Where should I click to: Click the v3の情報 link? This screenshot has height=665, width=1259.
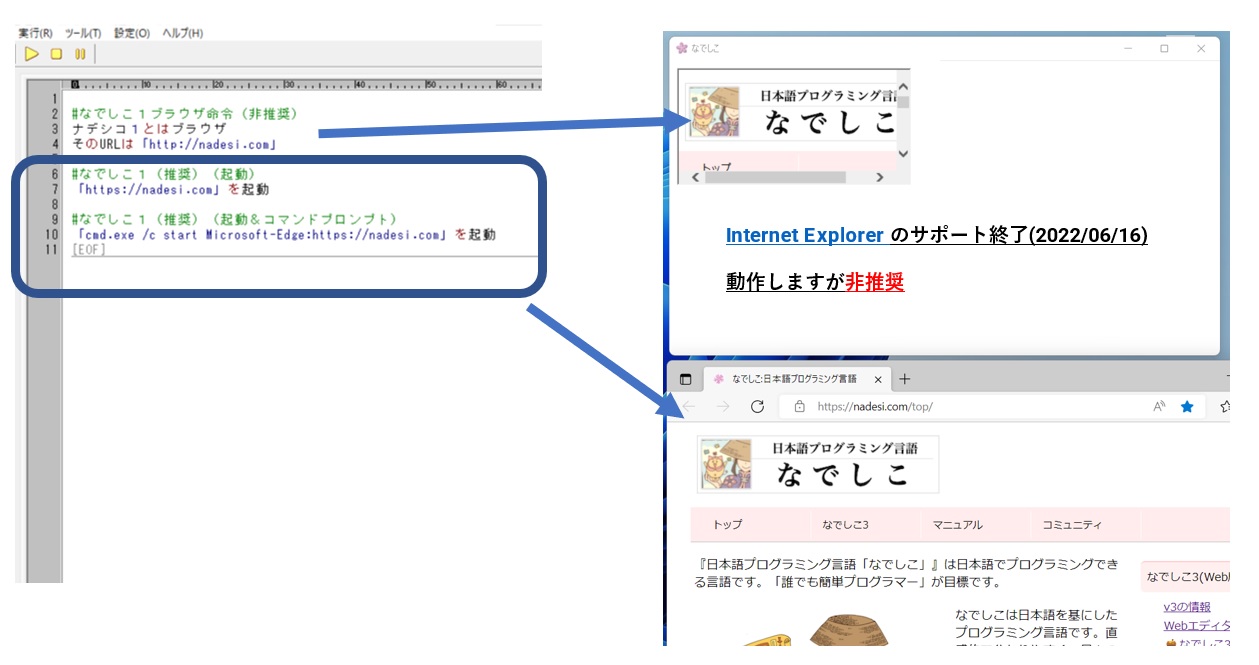1187,607
